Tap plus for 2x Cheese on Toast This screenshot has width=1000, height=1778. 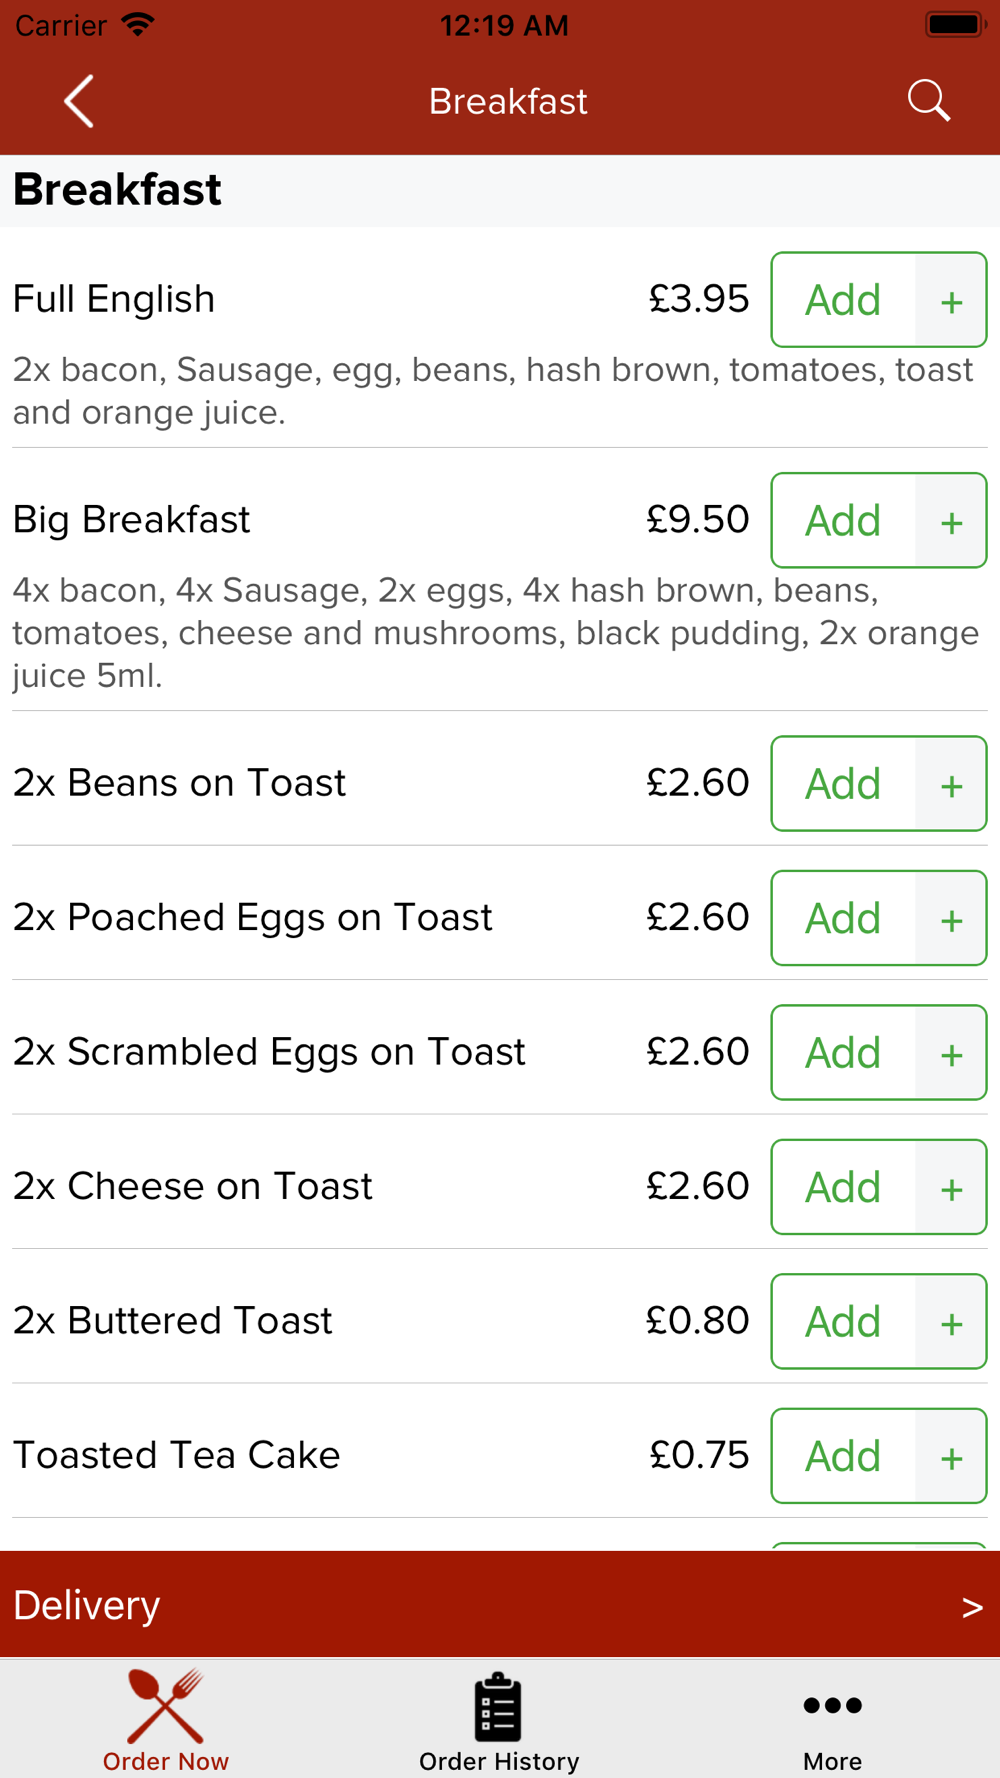point(951,1187)
